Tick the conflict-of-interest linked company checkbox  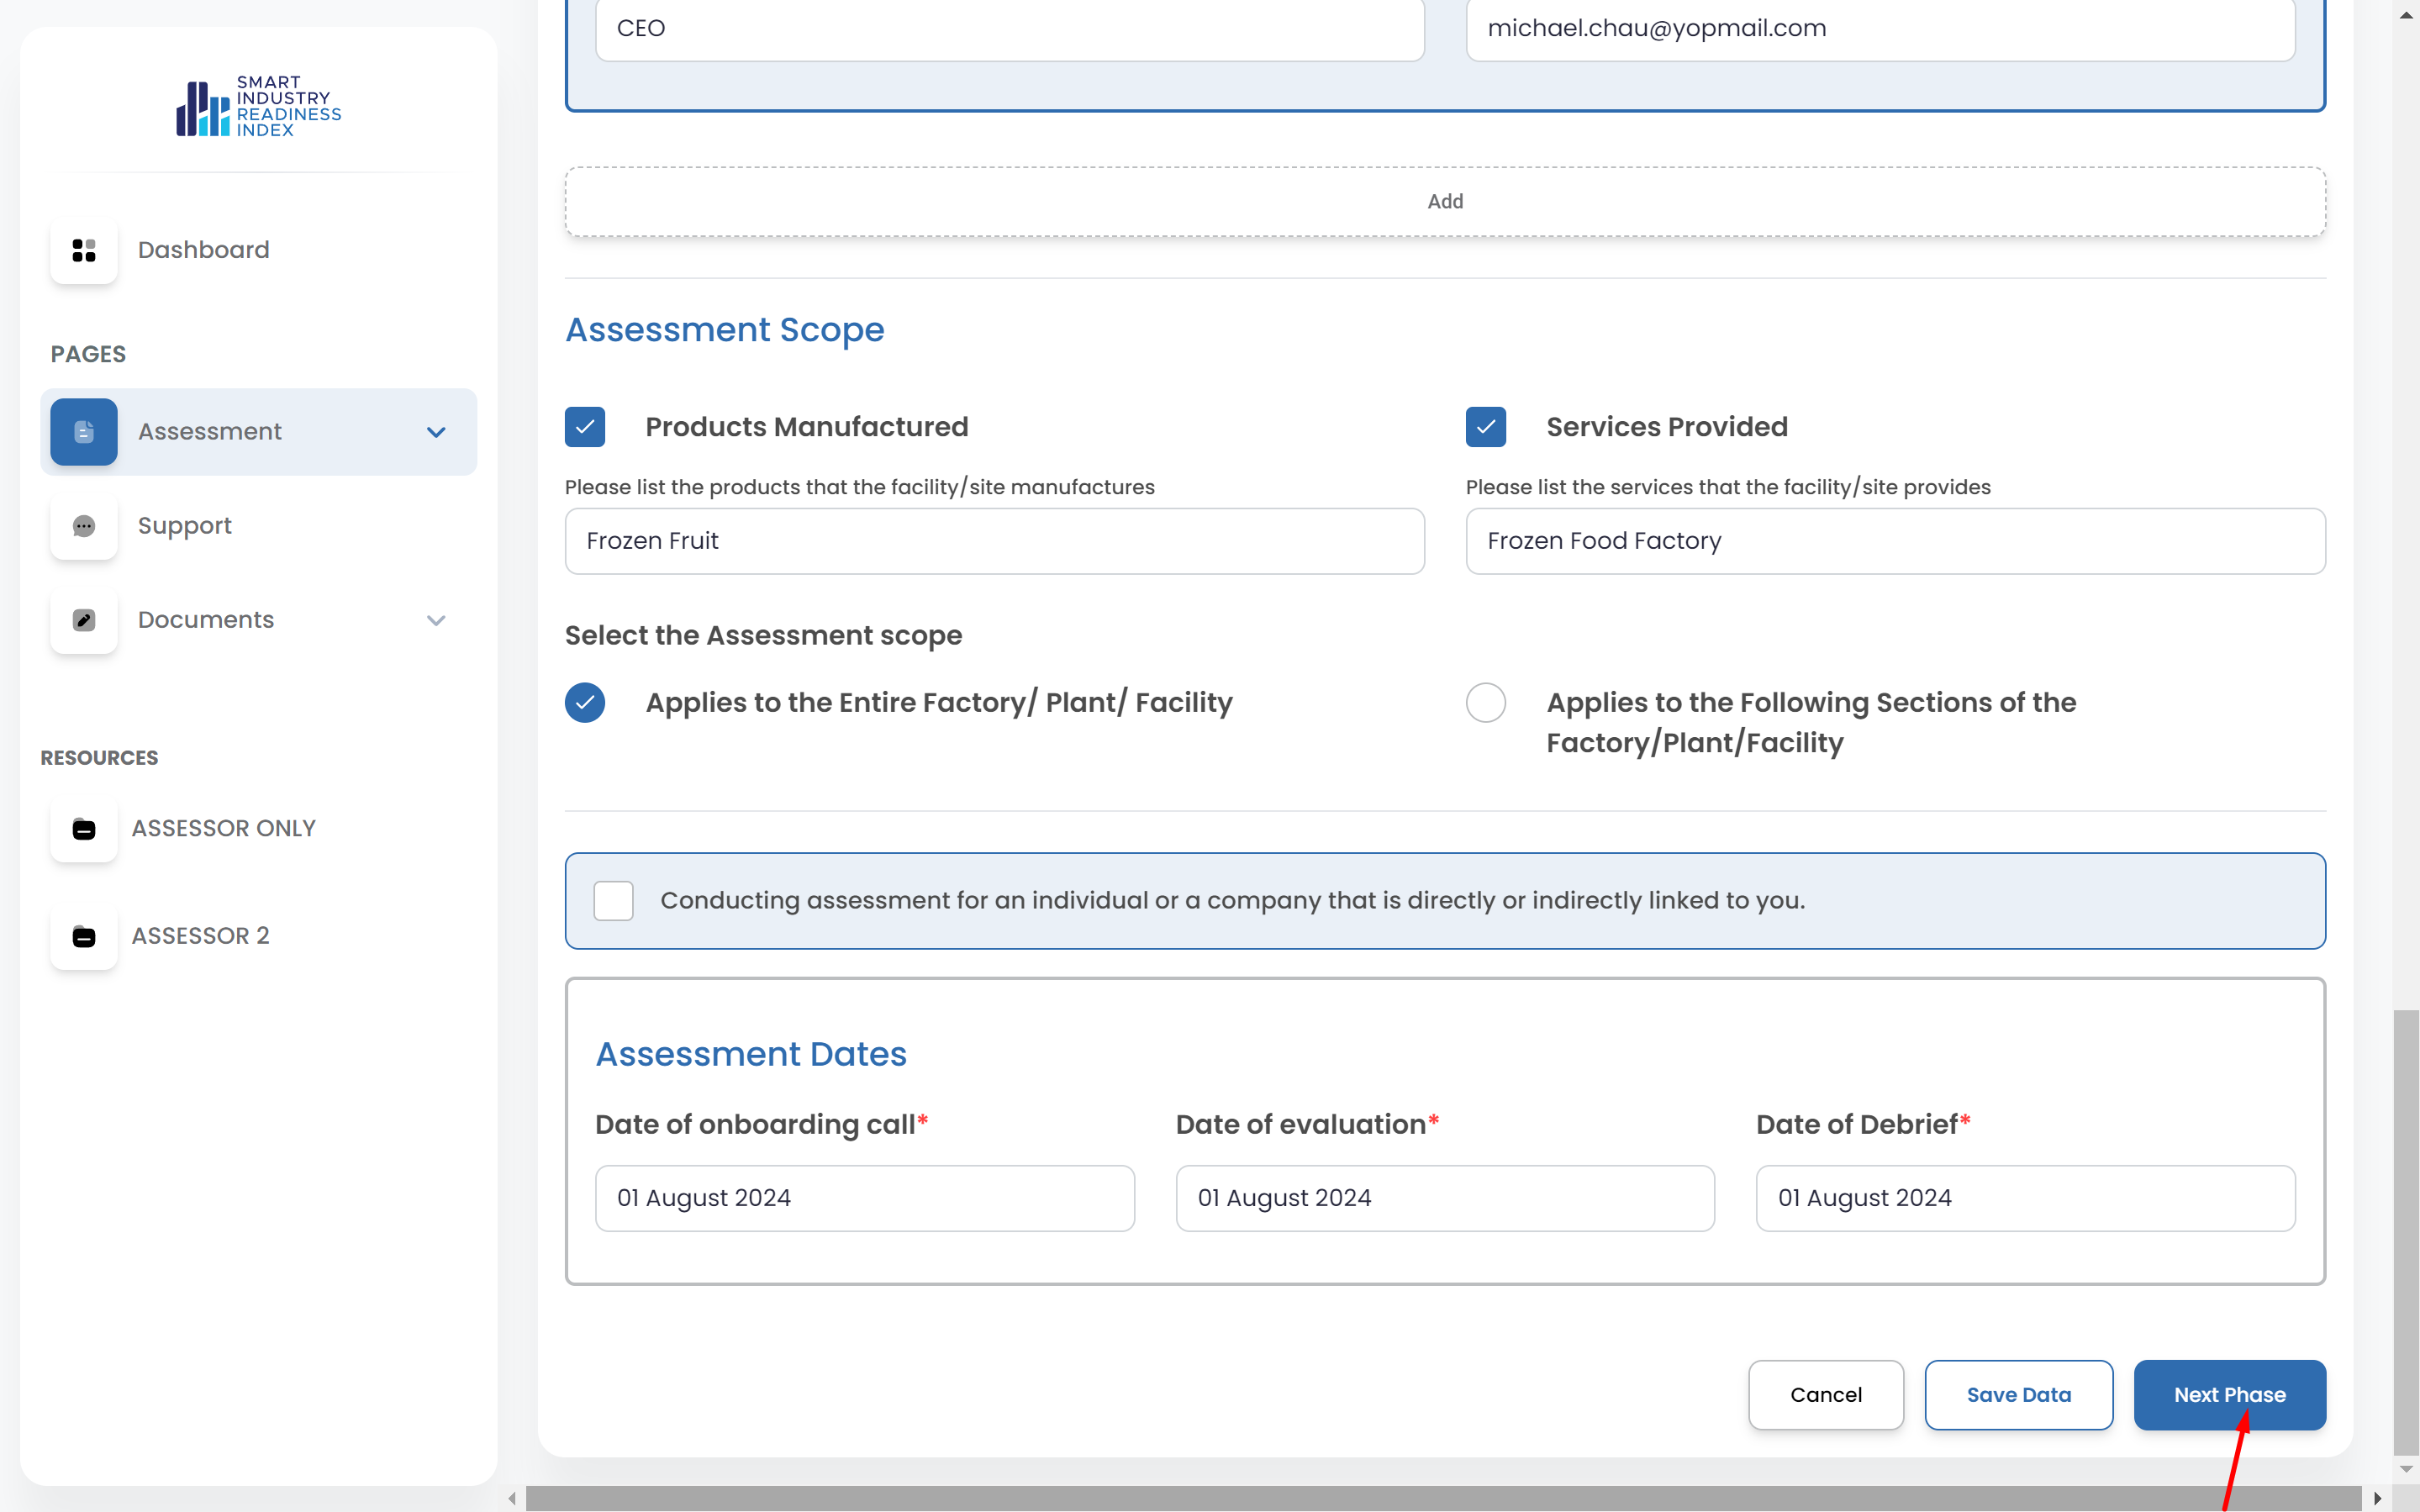(x=613, y=900)
